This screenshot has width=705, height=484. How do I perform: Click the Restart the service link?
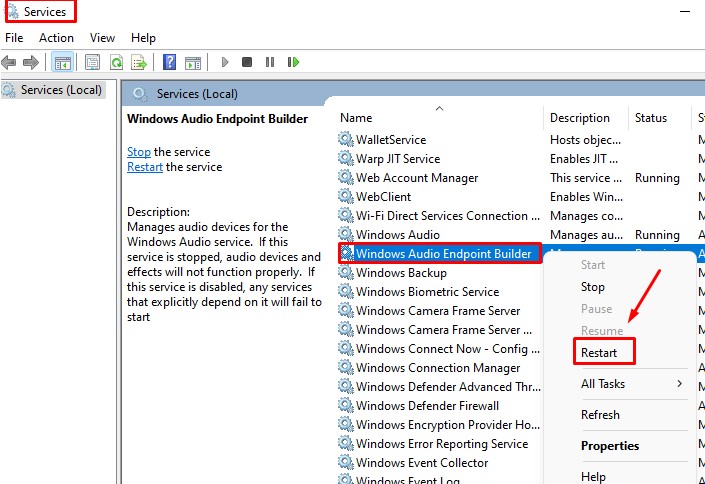point(145,167)
